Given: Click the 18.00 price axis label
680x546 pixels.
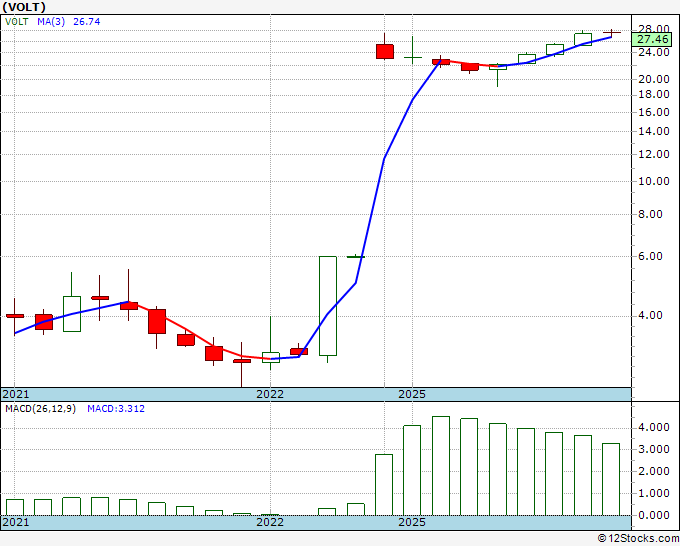Looking at the screenshot, I should [x=654, y=95].
